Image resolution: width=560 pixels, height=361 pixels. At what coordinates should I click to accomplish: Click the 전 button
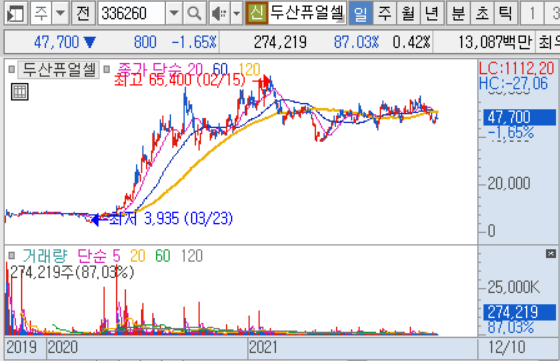[83, 13]
